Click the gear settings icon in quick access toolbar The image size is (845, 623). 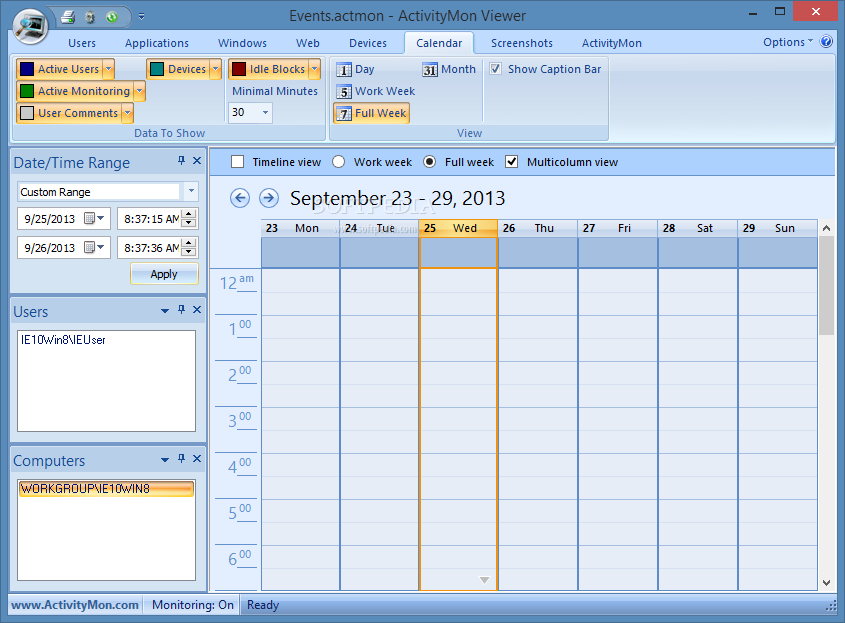[90, 17]
